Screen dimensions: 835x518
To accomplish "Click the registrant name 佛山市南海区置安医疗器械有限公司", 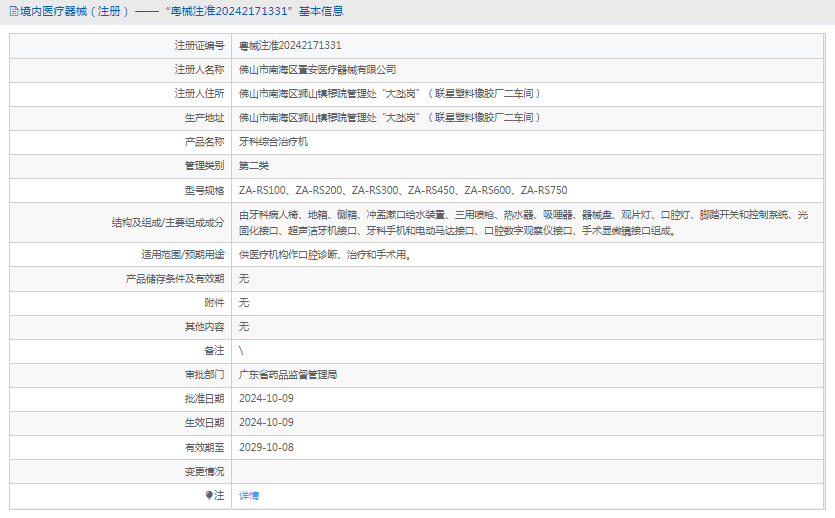I will coord(317,70).
